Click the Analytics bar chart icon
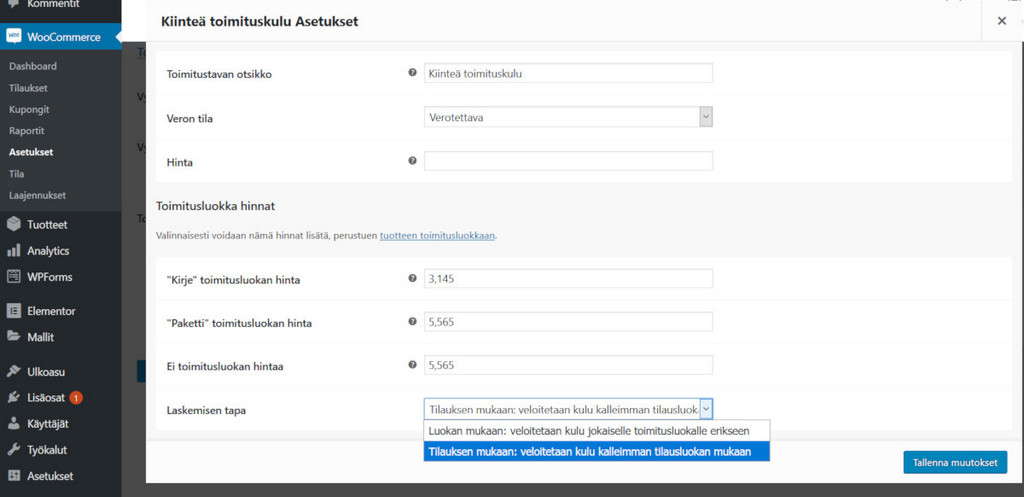This screenshot has height=497, width=1024. [14, 251]
